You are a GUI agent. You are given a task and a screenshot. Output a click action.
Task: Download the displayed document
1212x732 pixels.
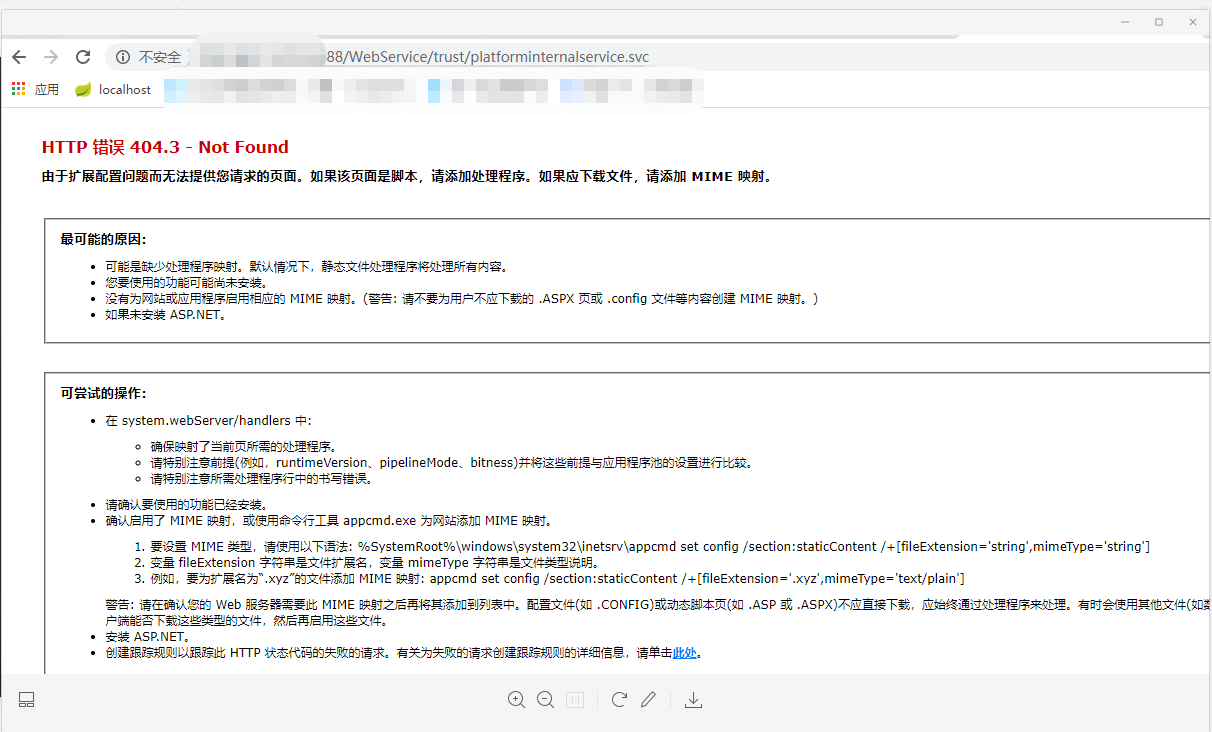click(x=693, y=699)
